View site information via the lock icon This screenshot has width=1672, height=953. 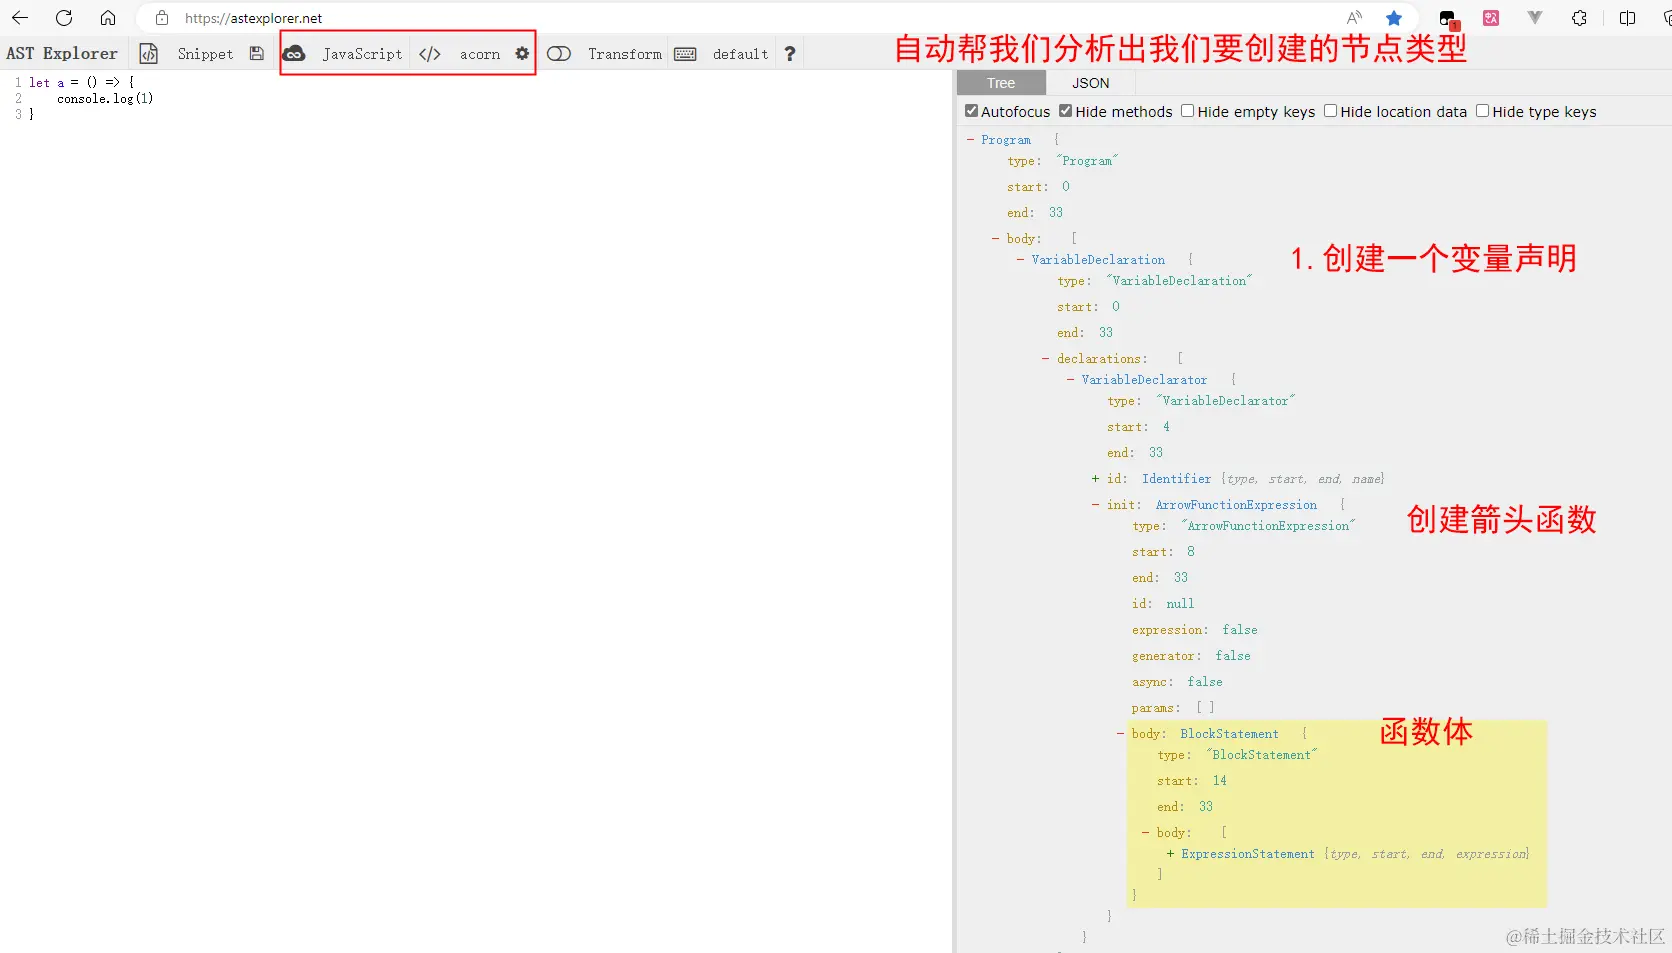tap(162, 18)
